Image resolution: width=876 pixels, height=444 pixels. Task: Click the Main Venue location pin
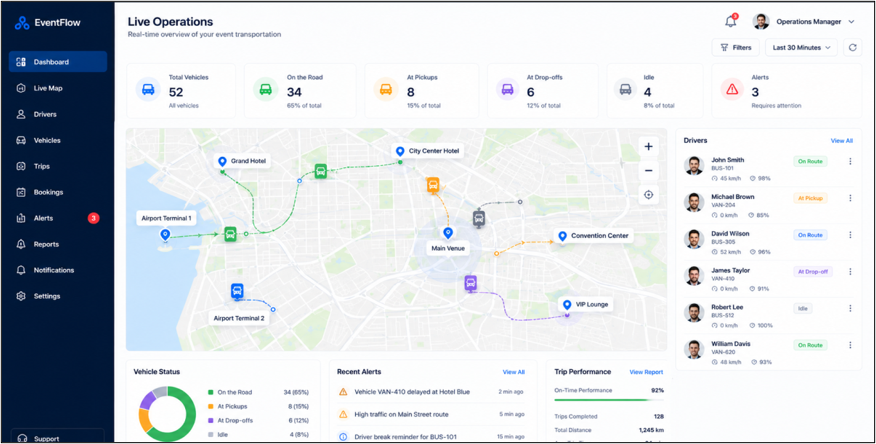(447, 233)
